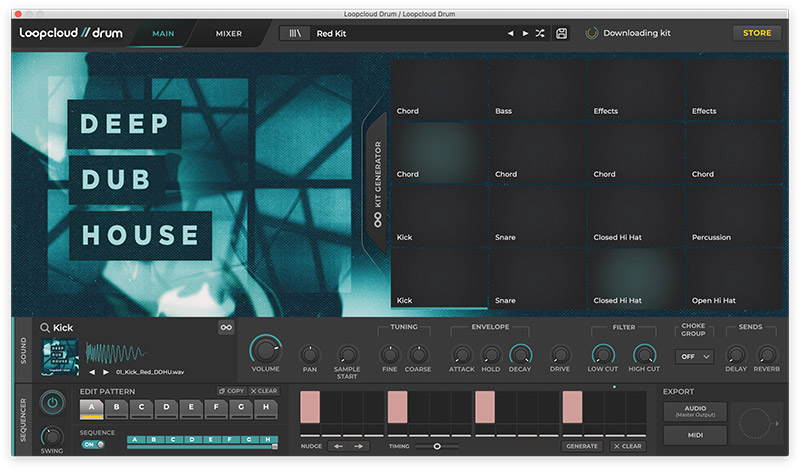Open the Choke Group OFF dropdown

tap(694, 357)
